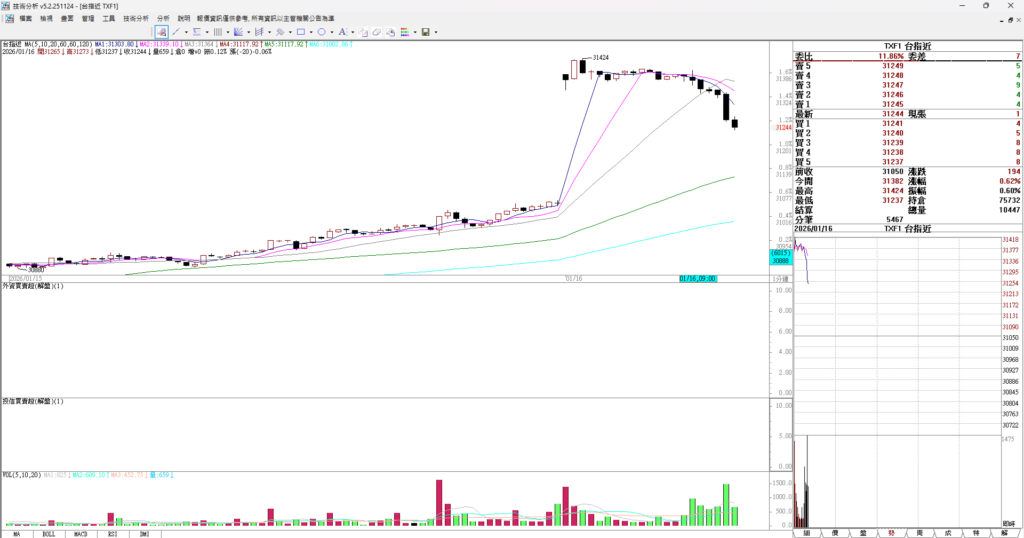Open the rectangle tool dropdown arrow
The width and height of the screenshot is (1024, 538).
[310, 32]
